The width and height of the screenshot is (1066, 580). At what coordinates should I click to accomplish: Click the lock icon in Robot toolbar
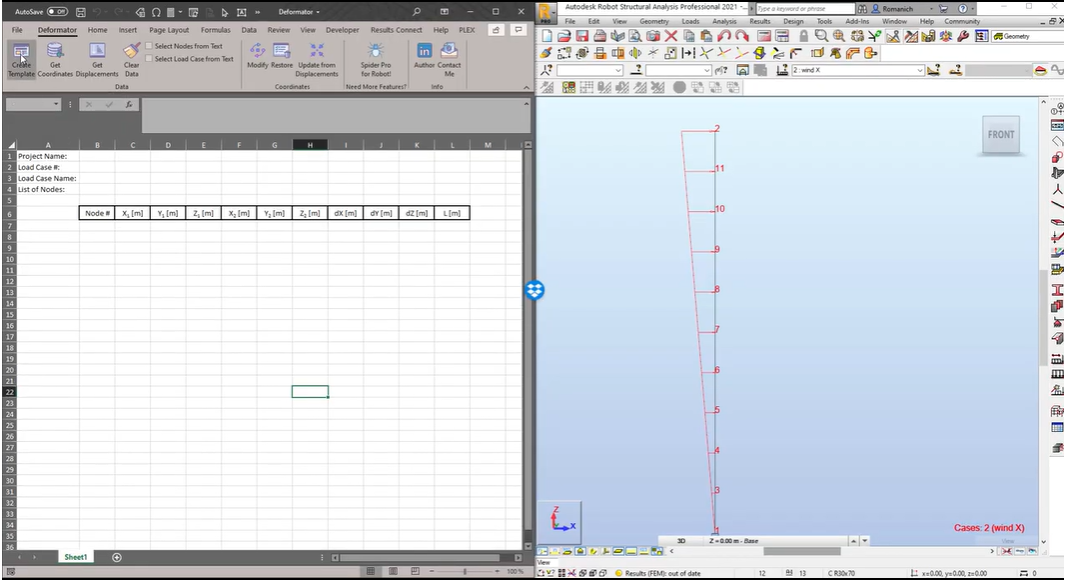(804, 36)
